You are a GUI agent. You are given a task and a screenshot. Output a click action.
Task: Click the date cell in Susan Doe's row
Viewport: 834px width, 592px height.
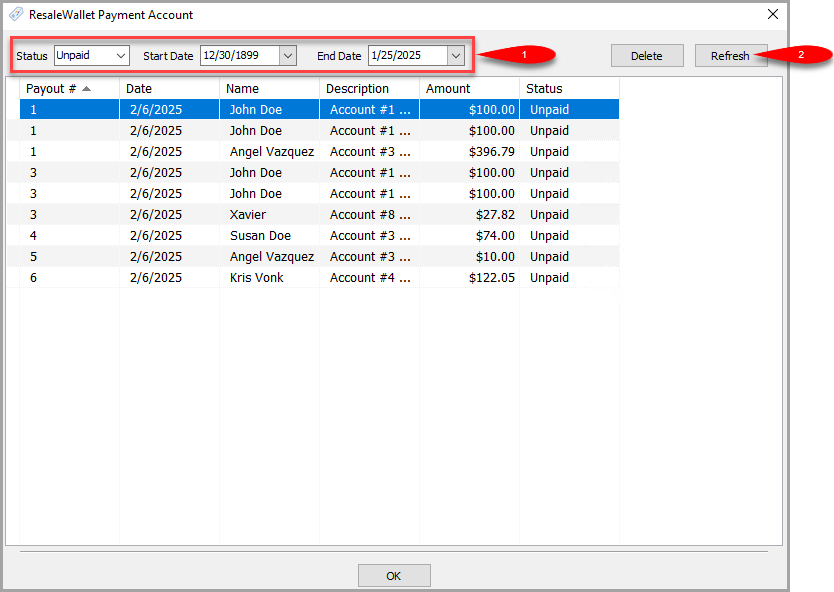[x=169, y=236]
